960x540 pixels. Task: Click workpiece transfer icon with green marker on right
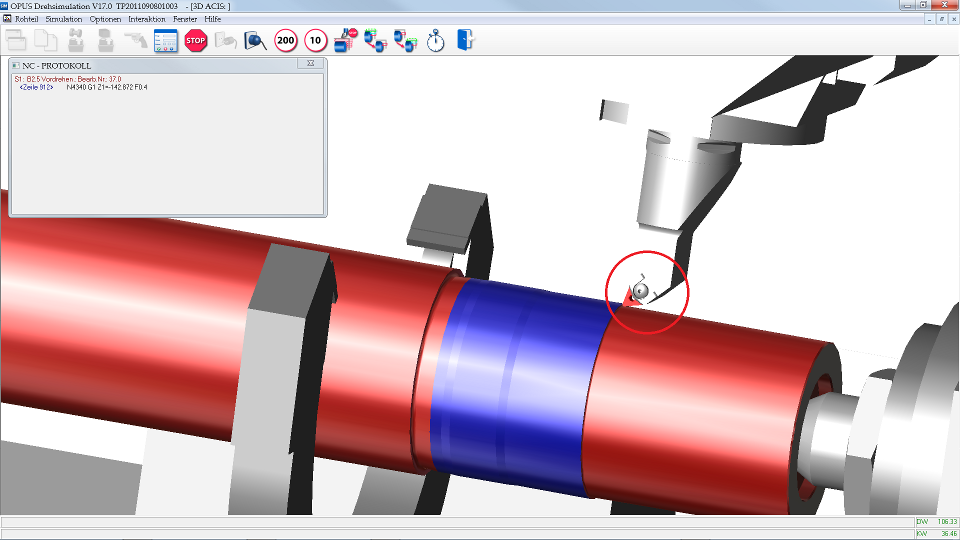point(405,41)
